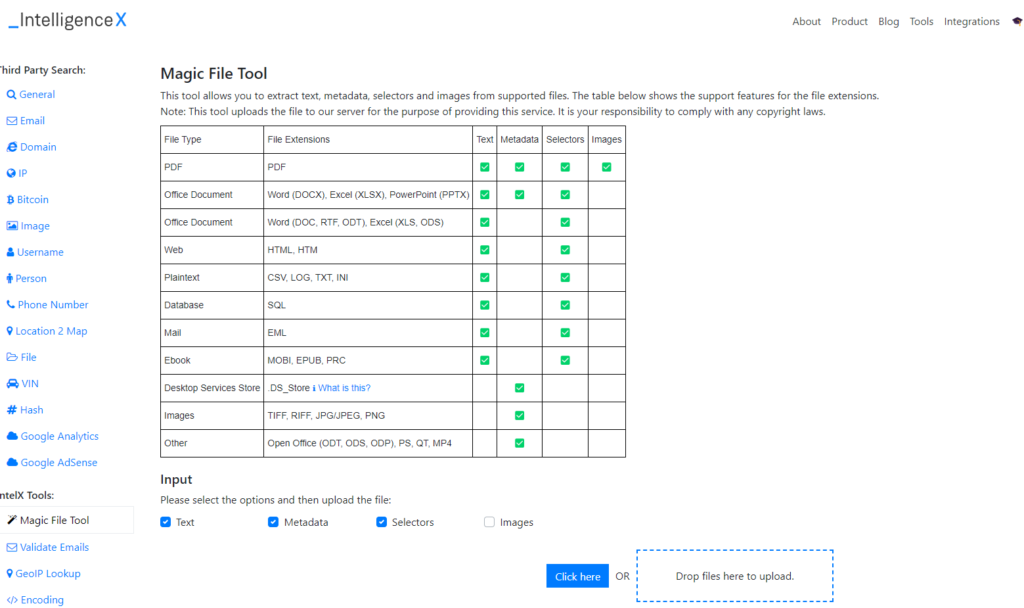Image resolution: width=1024 pixels, height=608 pixels.
Task: Click the EML extension cell
Action: (x=368, y=332)
